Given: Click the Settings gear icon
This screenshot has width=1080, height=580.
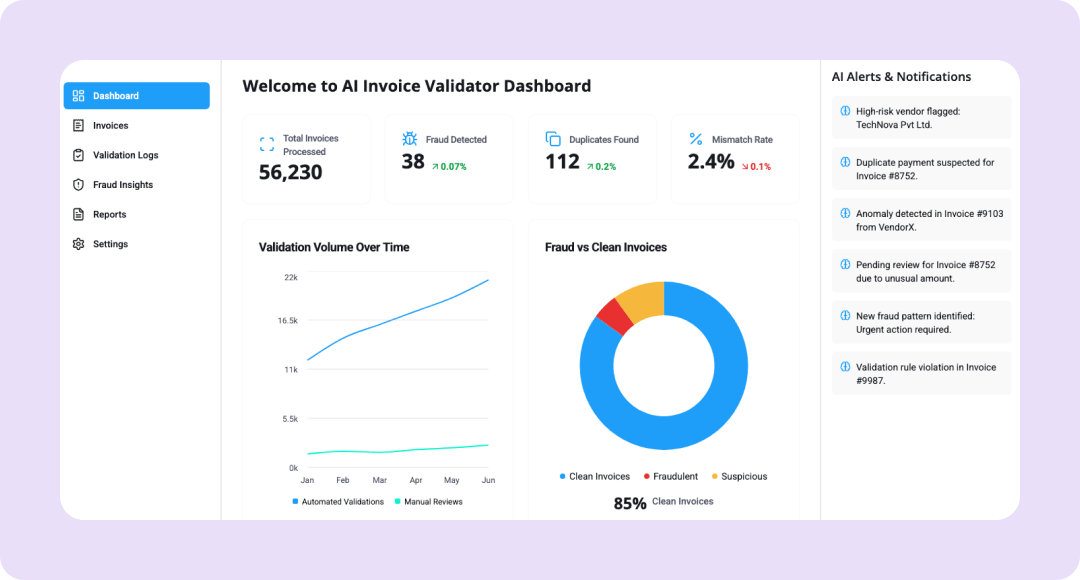Looking at the screenshot, I should [78, 244].
